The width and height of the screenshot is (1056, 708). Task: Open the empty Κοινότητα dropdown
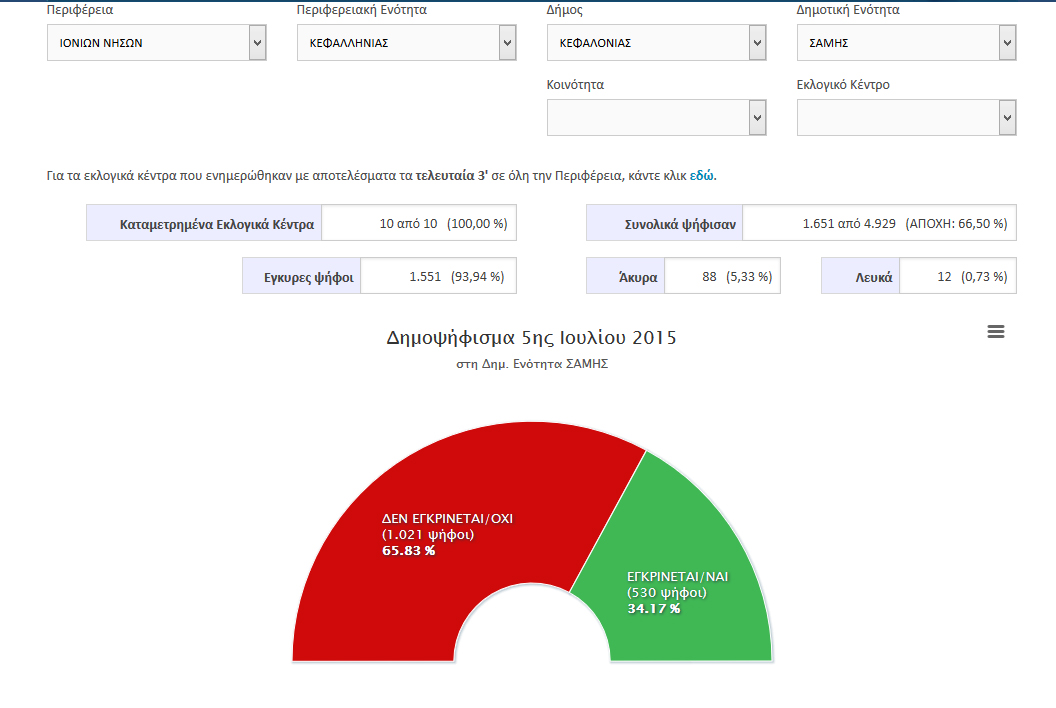(657, 118)
